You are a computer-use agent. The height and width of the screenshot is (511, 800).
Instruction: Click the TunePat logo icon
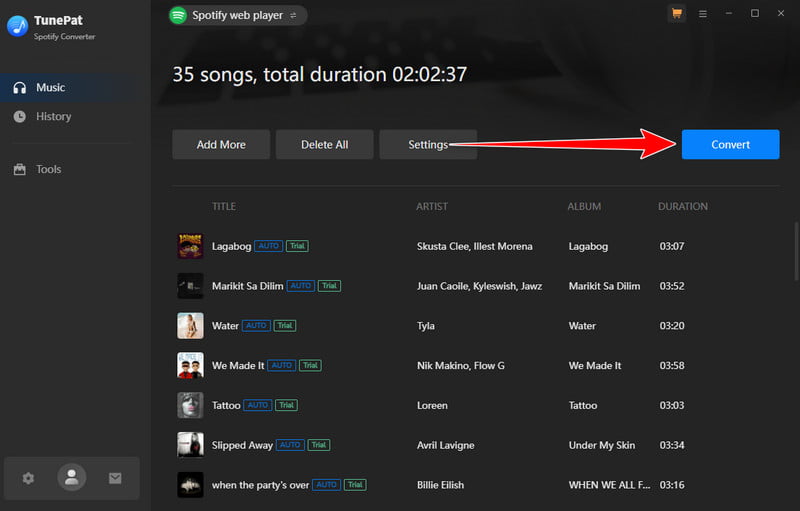[x=17, y=26]
